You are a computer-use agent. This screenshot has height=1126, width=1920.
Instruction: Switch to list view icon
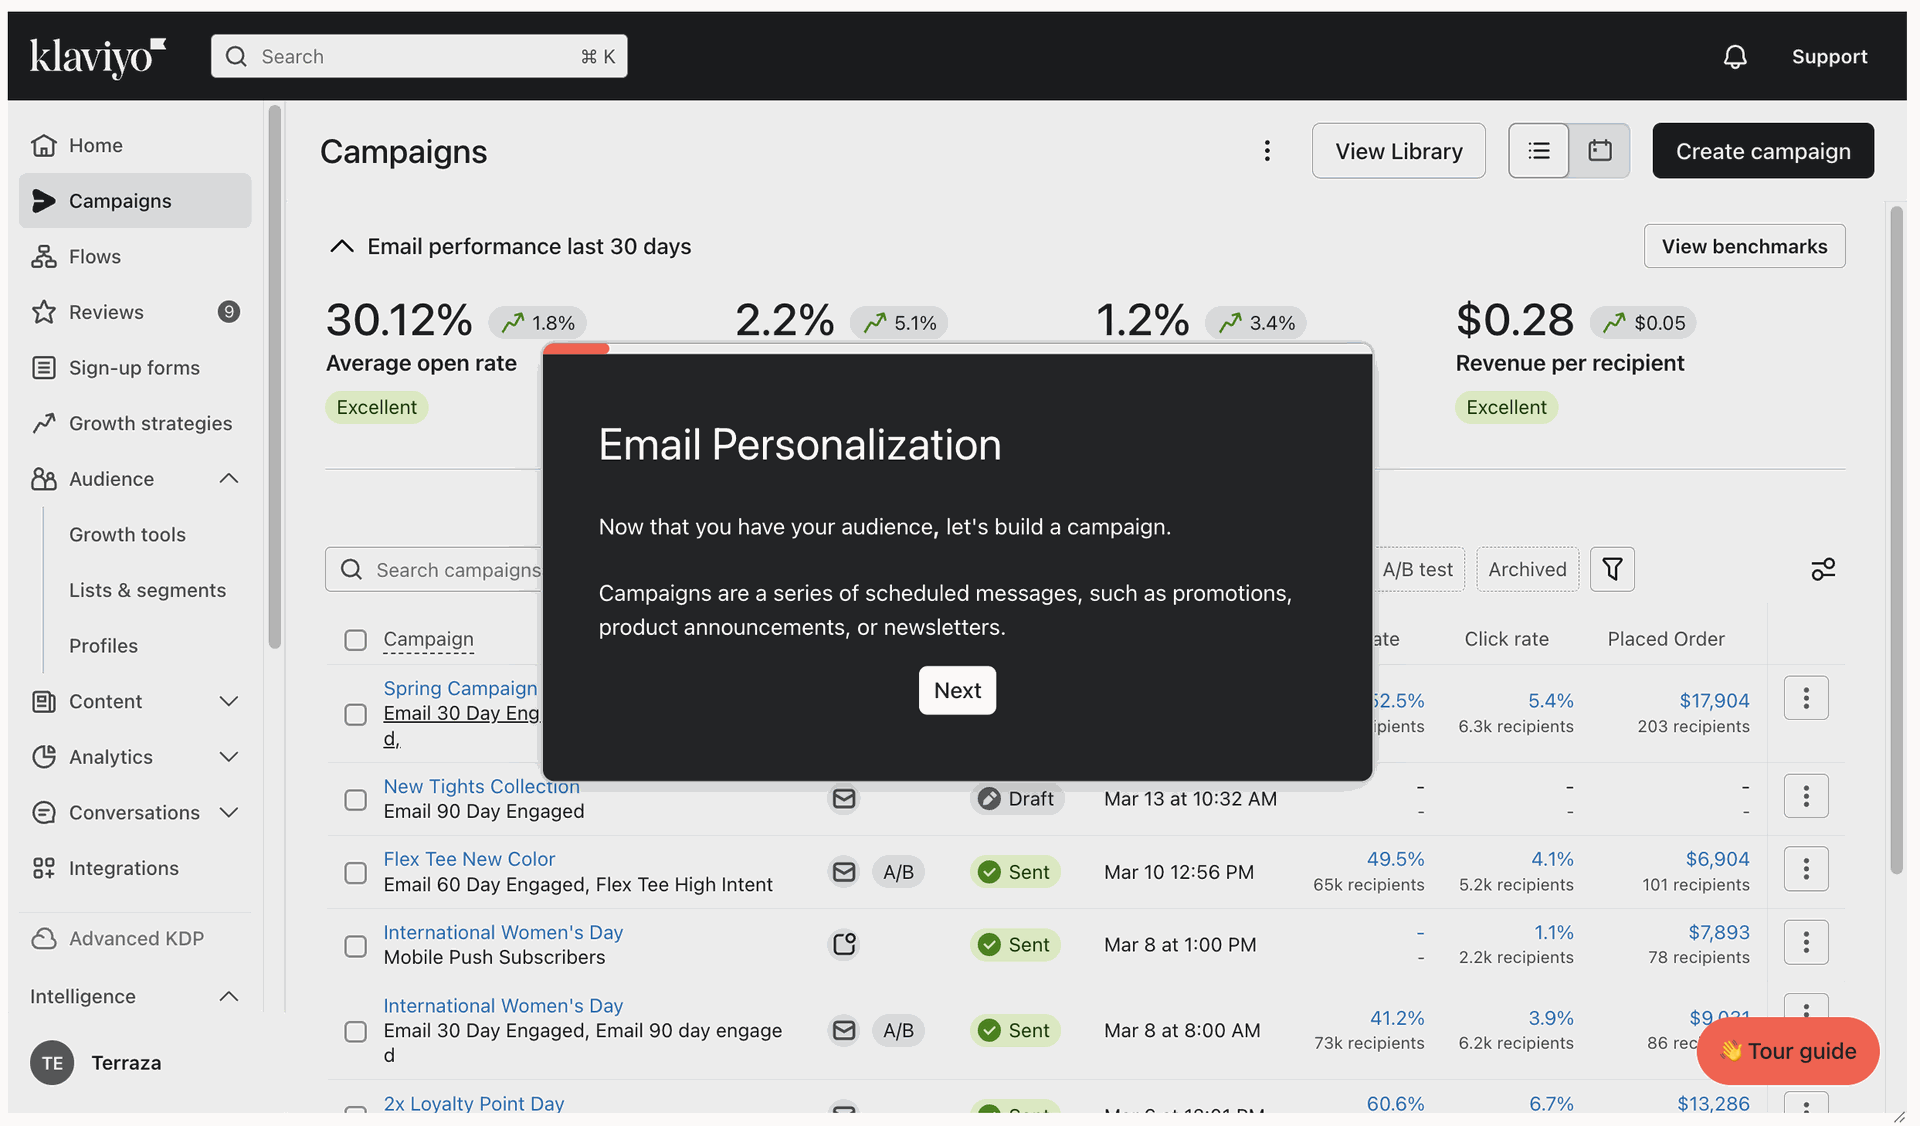[1539, 151]
